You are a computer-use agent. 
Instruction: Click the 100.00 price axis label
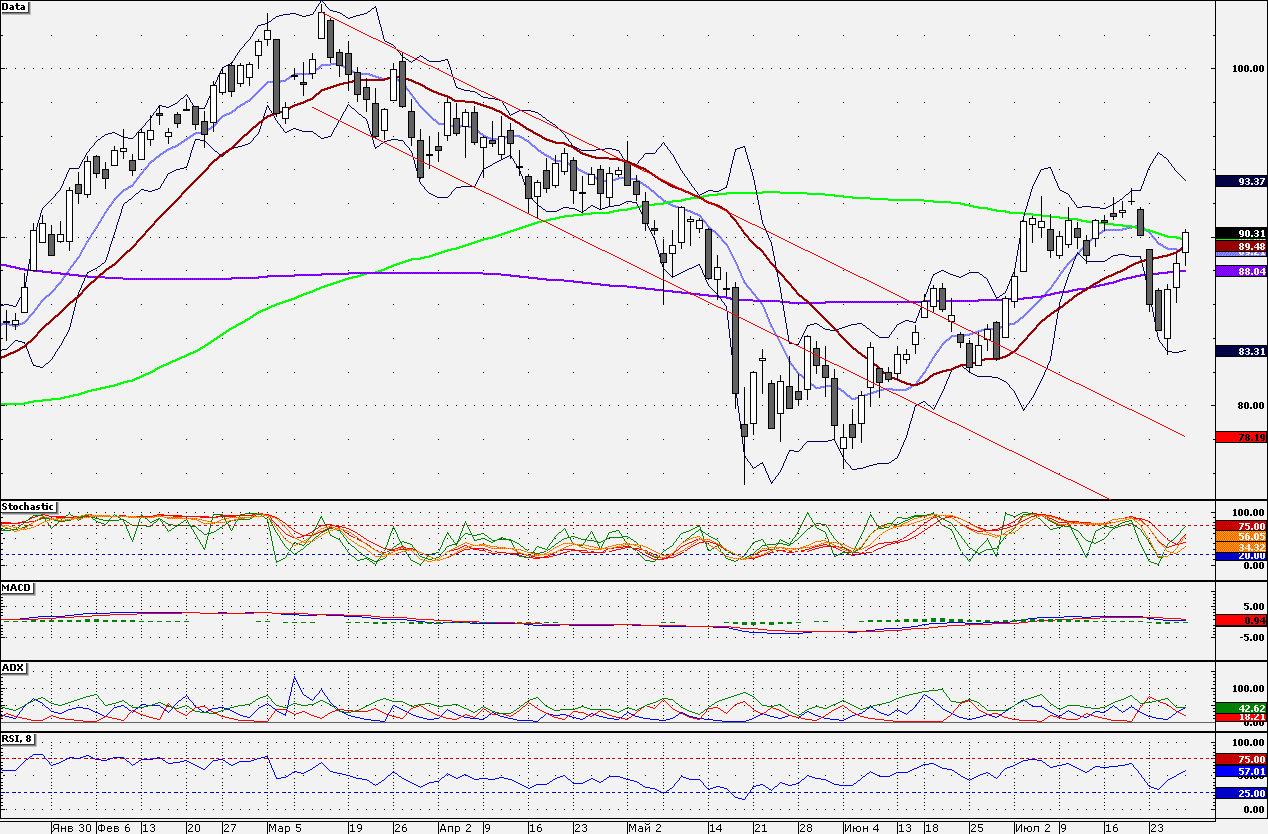click(x=1241, y=69)
